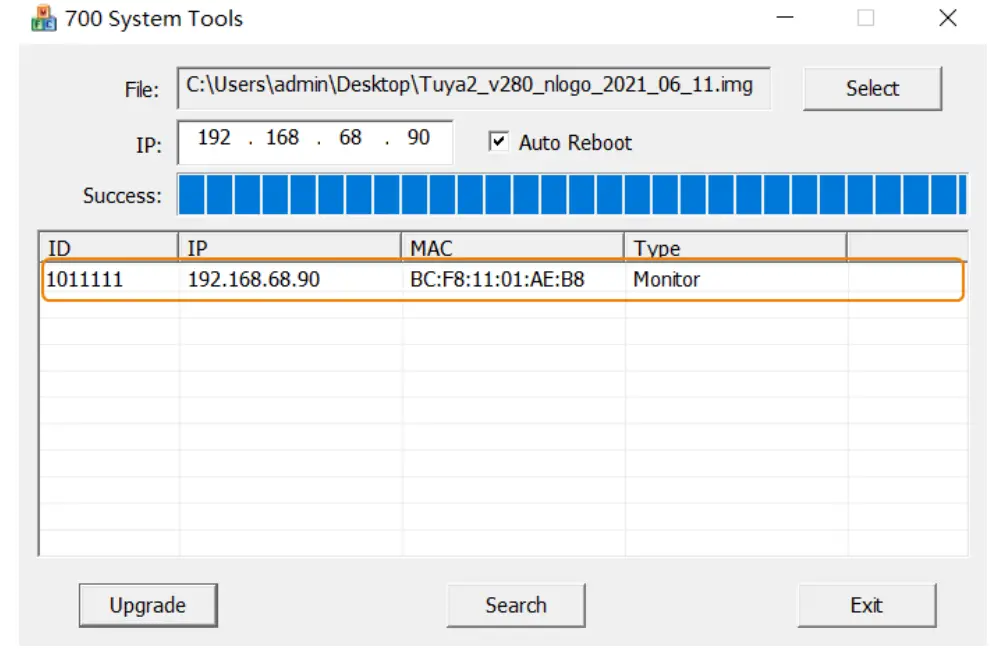This screenshot has height=651, width=1000.
Task: Select the device row with ID 1011111
Action: point(85,280)
